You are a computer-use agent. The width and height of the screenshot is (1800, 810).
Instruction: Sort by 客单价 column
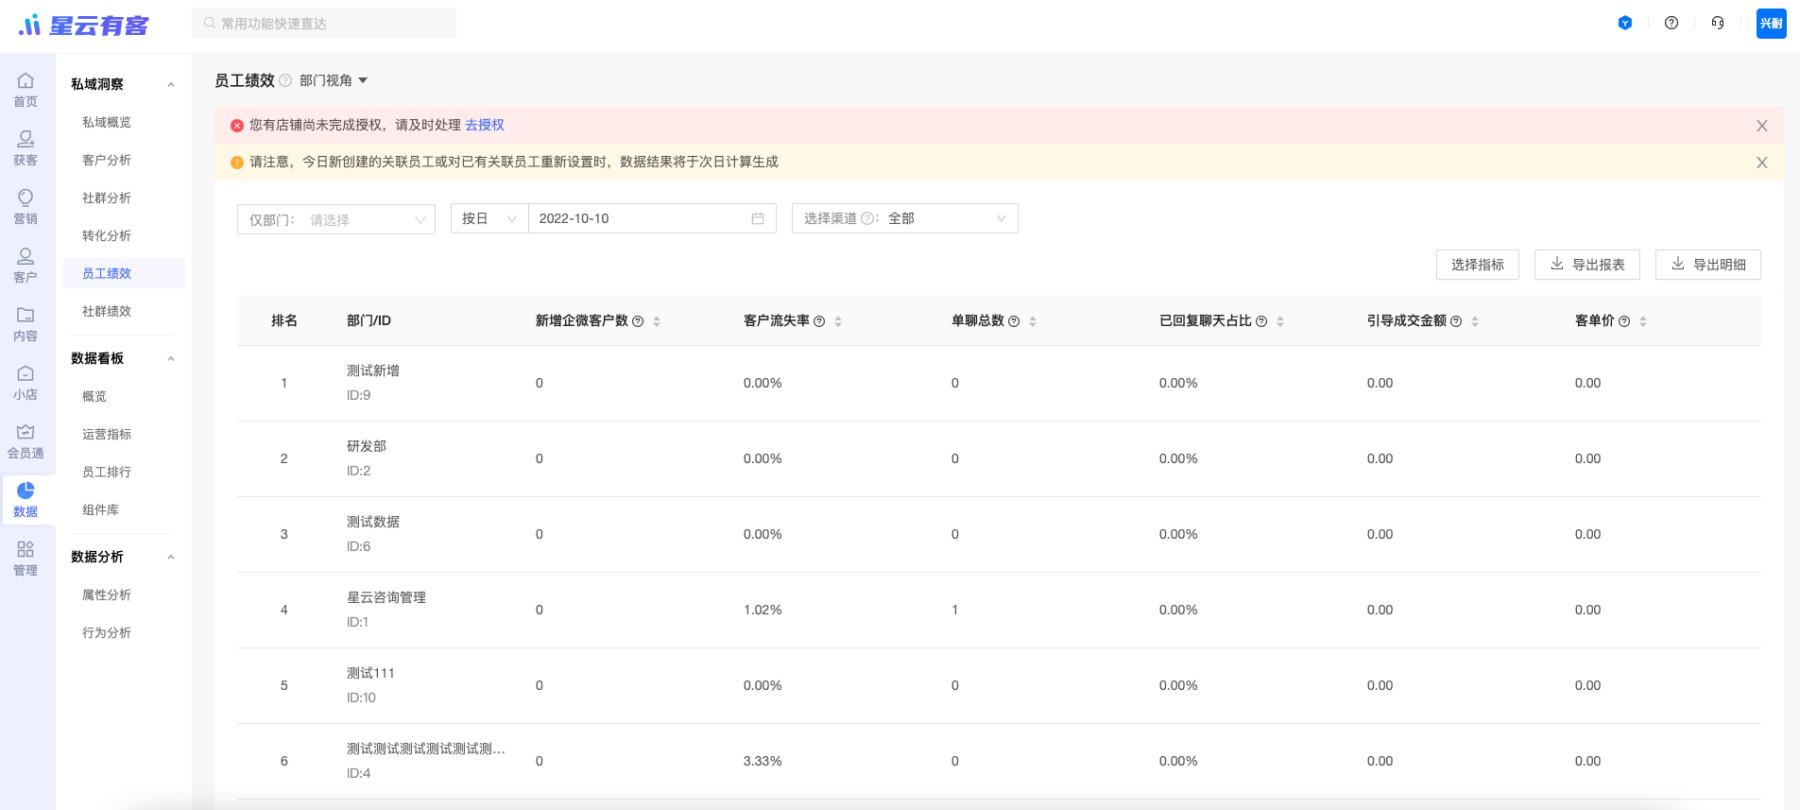point(1643,321)
